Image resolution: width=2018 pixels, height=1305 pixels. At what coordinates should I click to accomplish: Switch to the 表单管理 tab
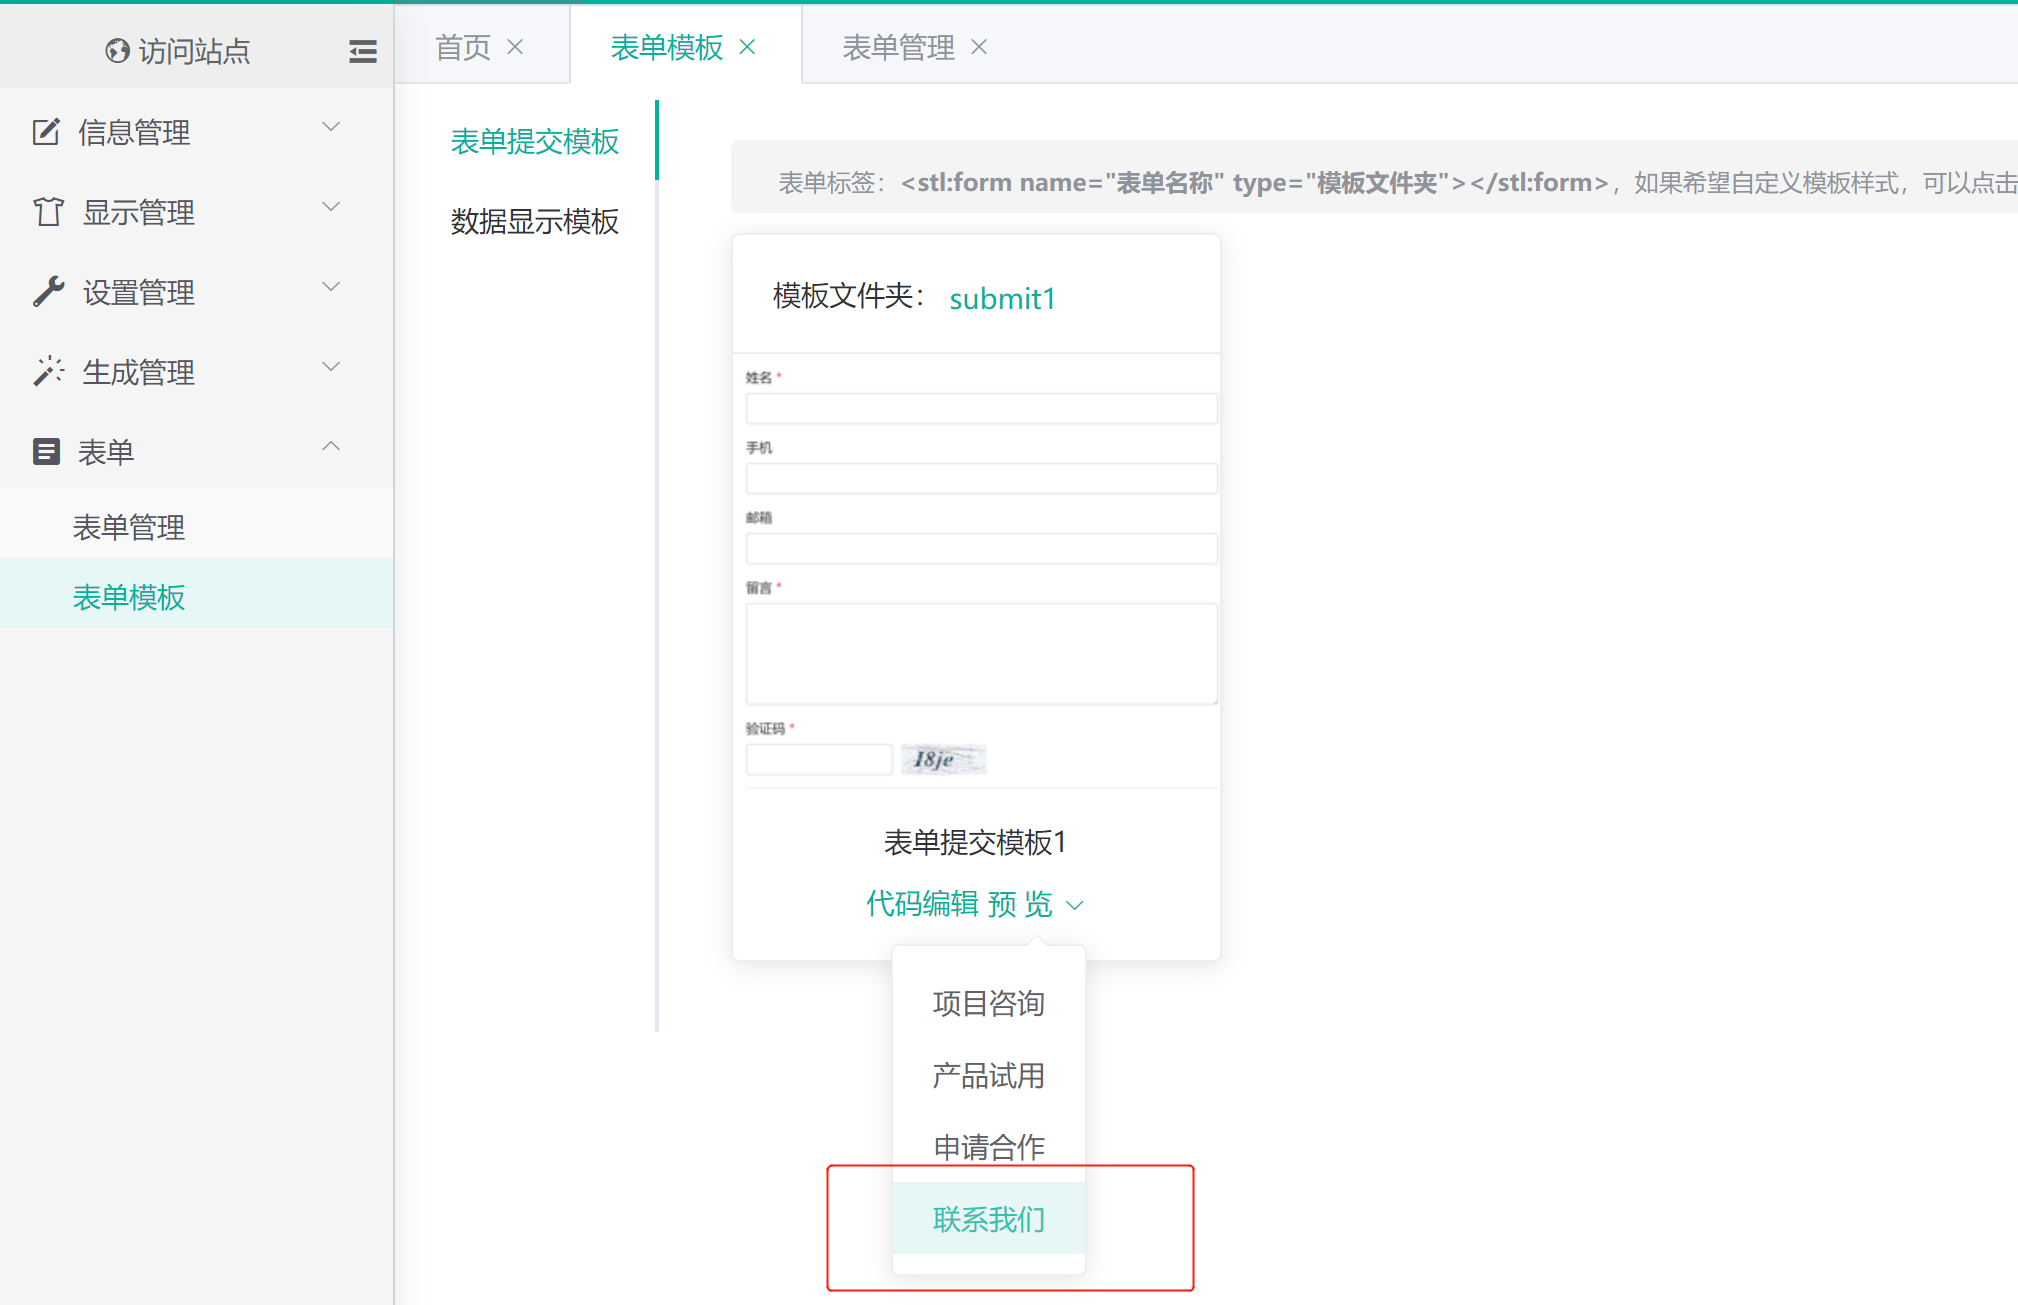point(898,47)
